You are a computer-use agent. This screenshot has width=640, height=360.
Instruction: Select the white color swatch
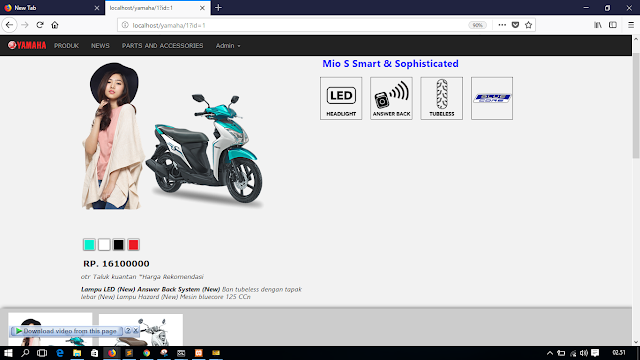pos(104,244)
